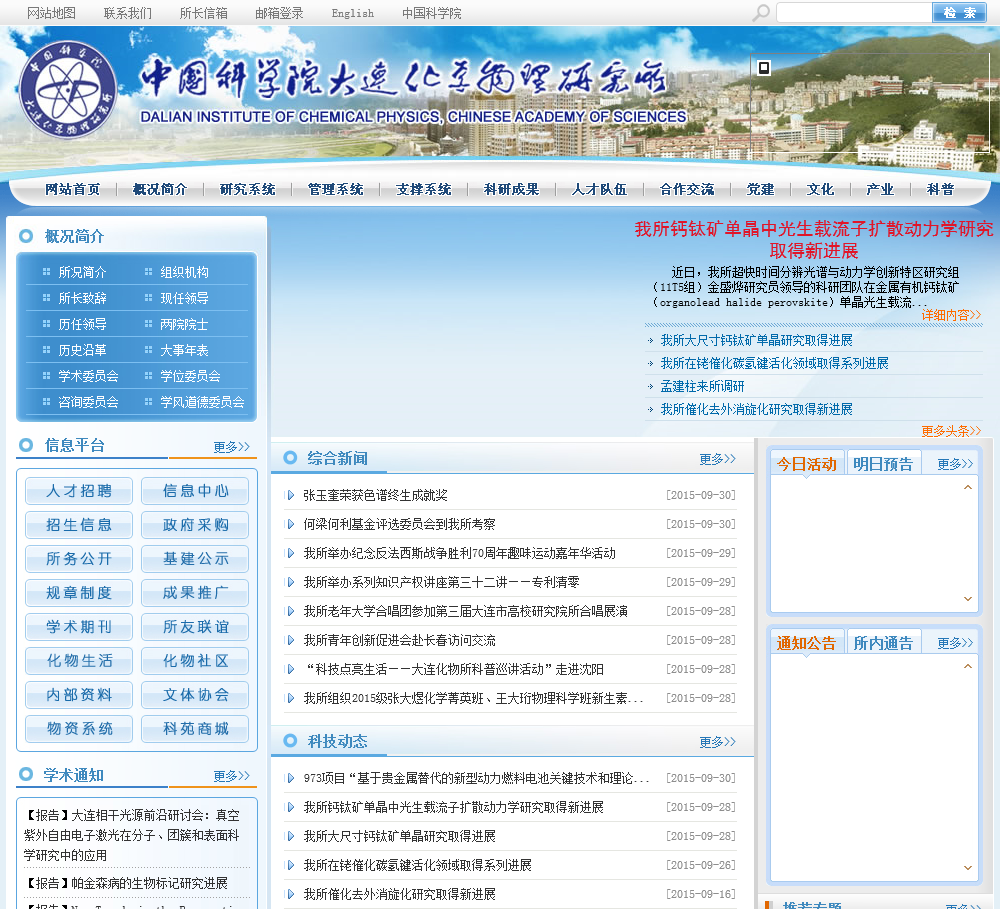Click the 科苑商城 button

(x=195, y=729)
